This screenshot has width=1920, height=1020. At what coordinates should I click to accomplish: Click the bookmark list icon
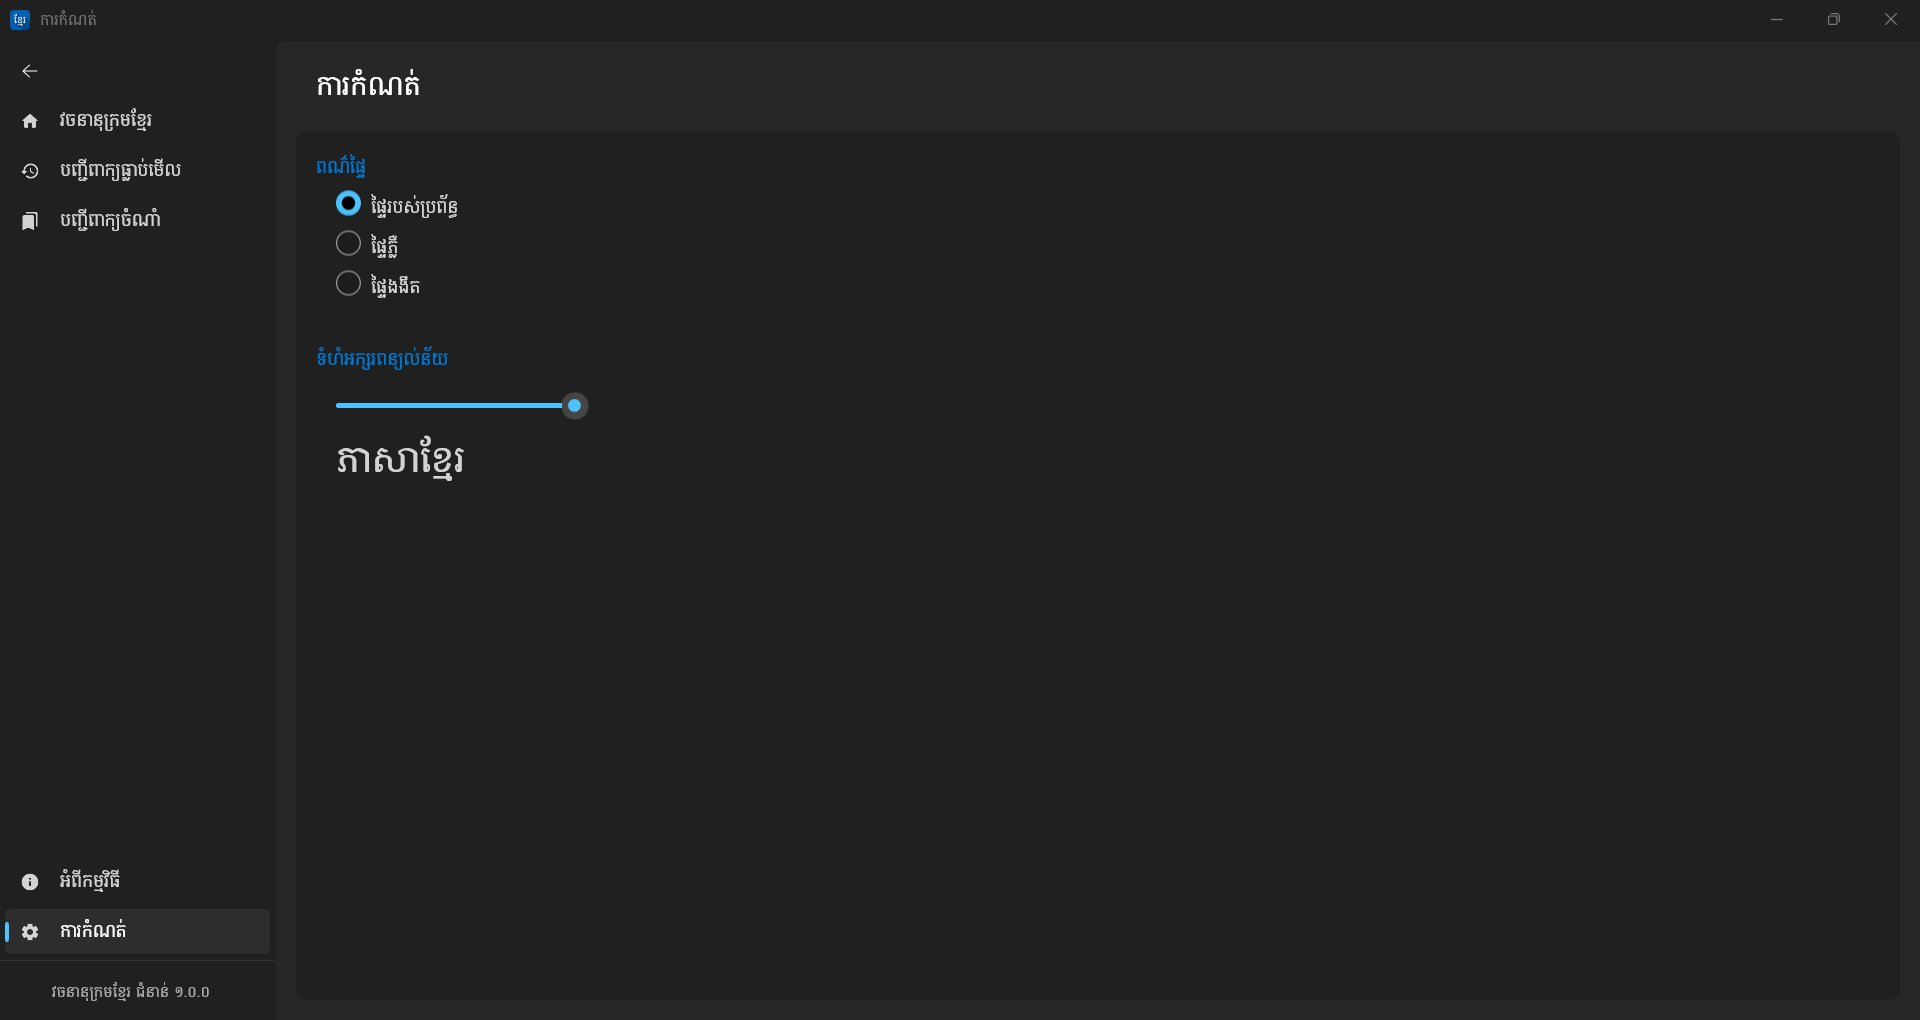(x=30, y=221)
